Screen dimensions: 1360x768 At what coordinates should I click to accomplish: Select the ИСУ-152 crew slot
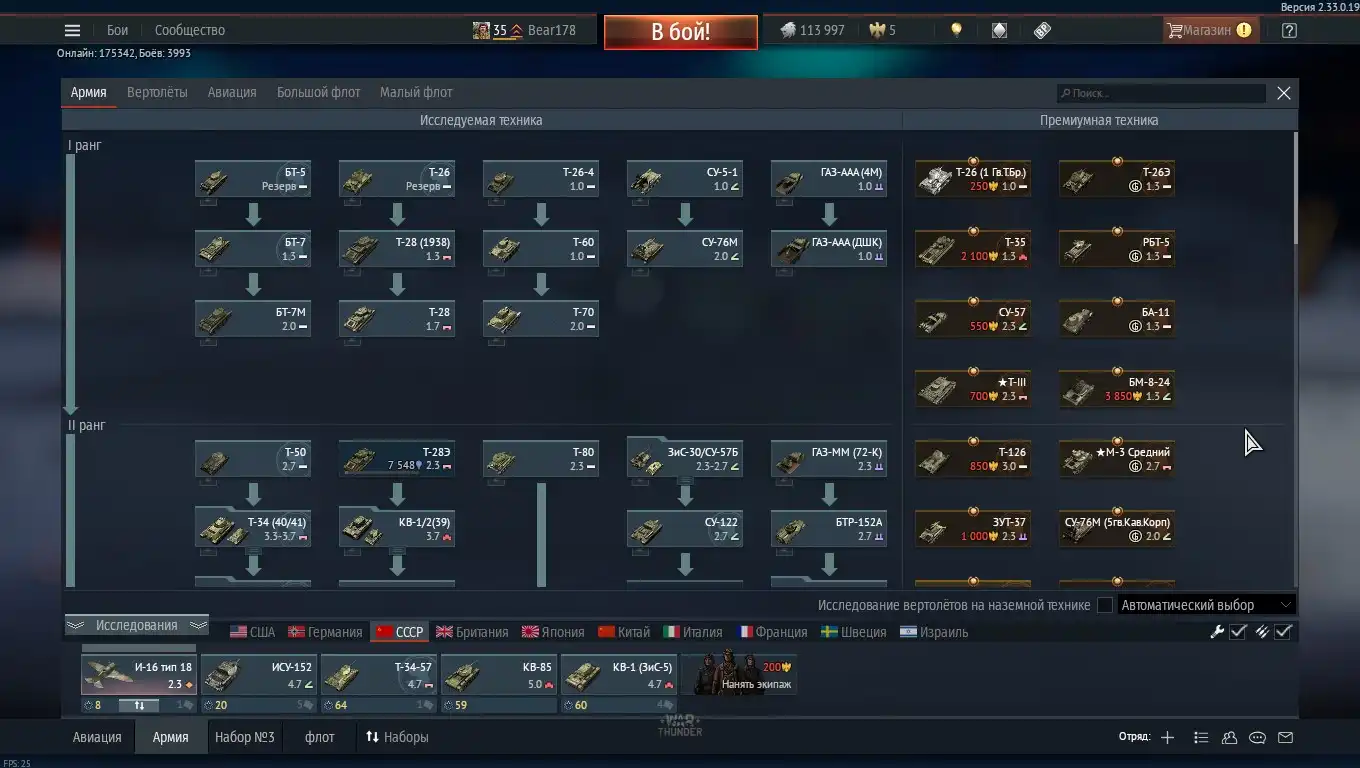[259, 675]
